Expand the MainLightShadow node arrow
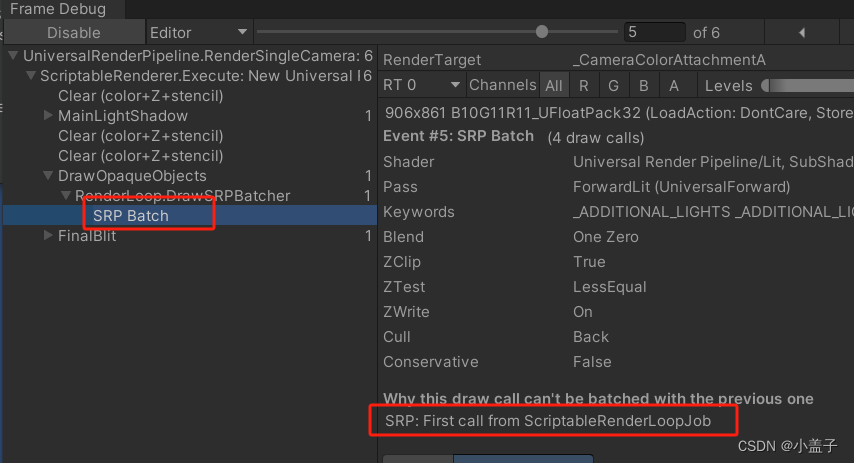 (x=48, y=116)
